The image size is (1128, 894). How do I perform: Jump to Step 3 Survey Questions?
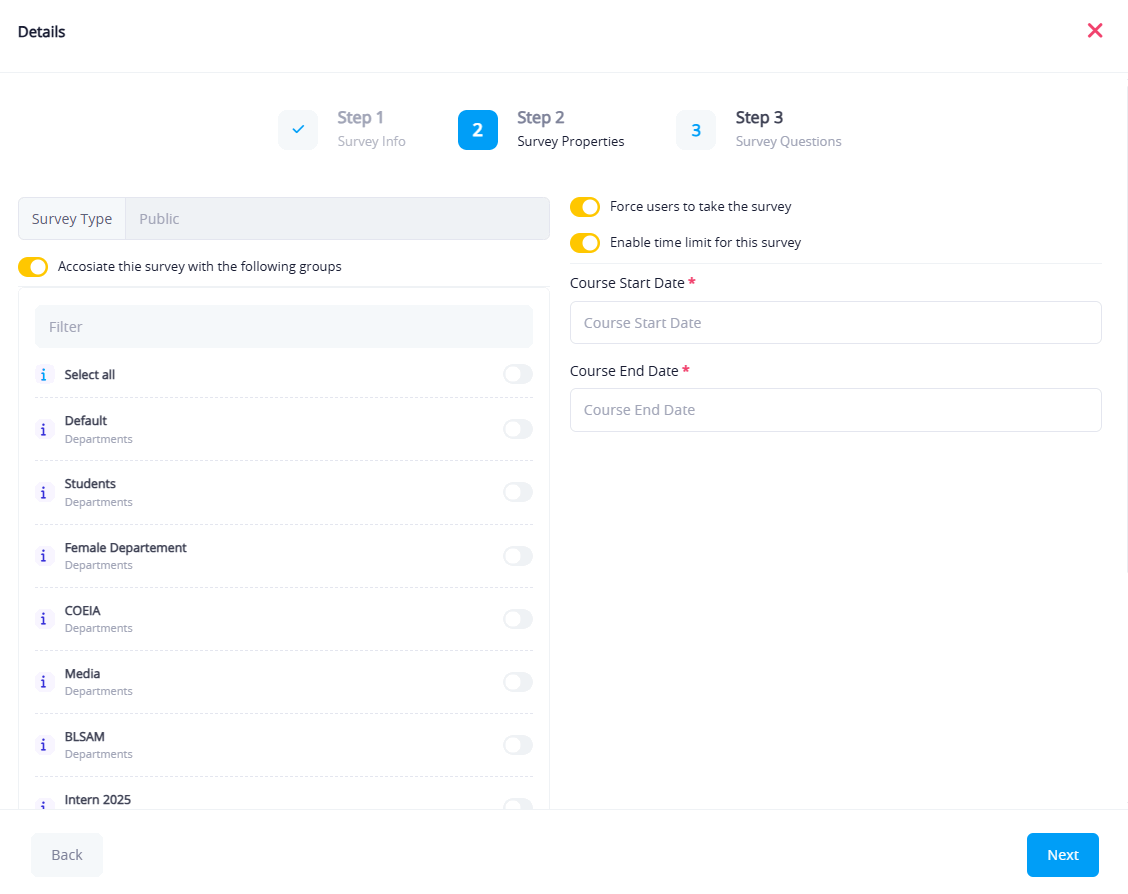[x=696, y=130]
